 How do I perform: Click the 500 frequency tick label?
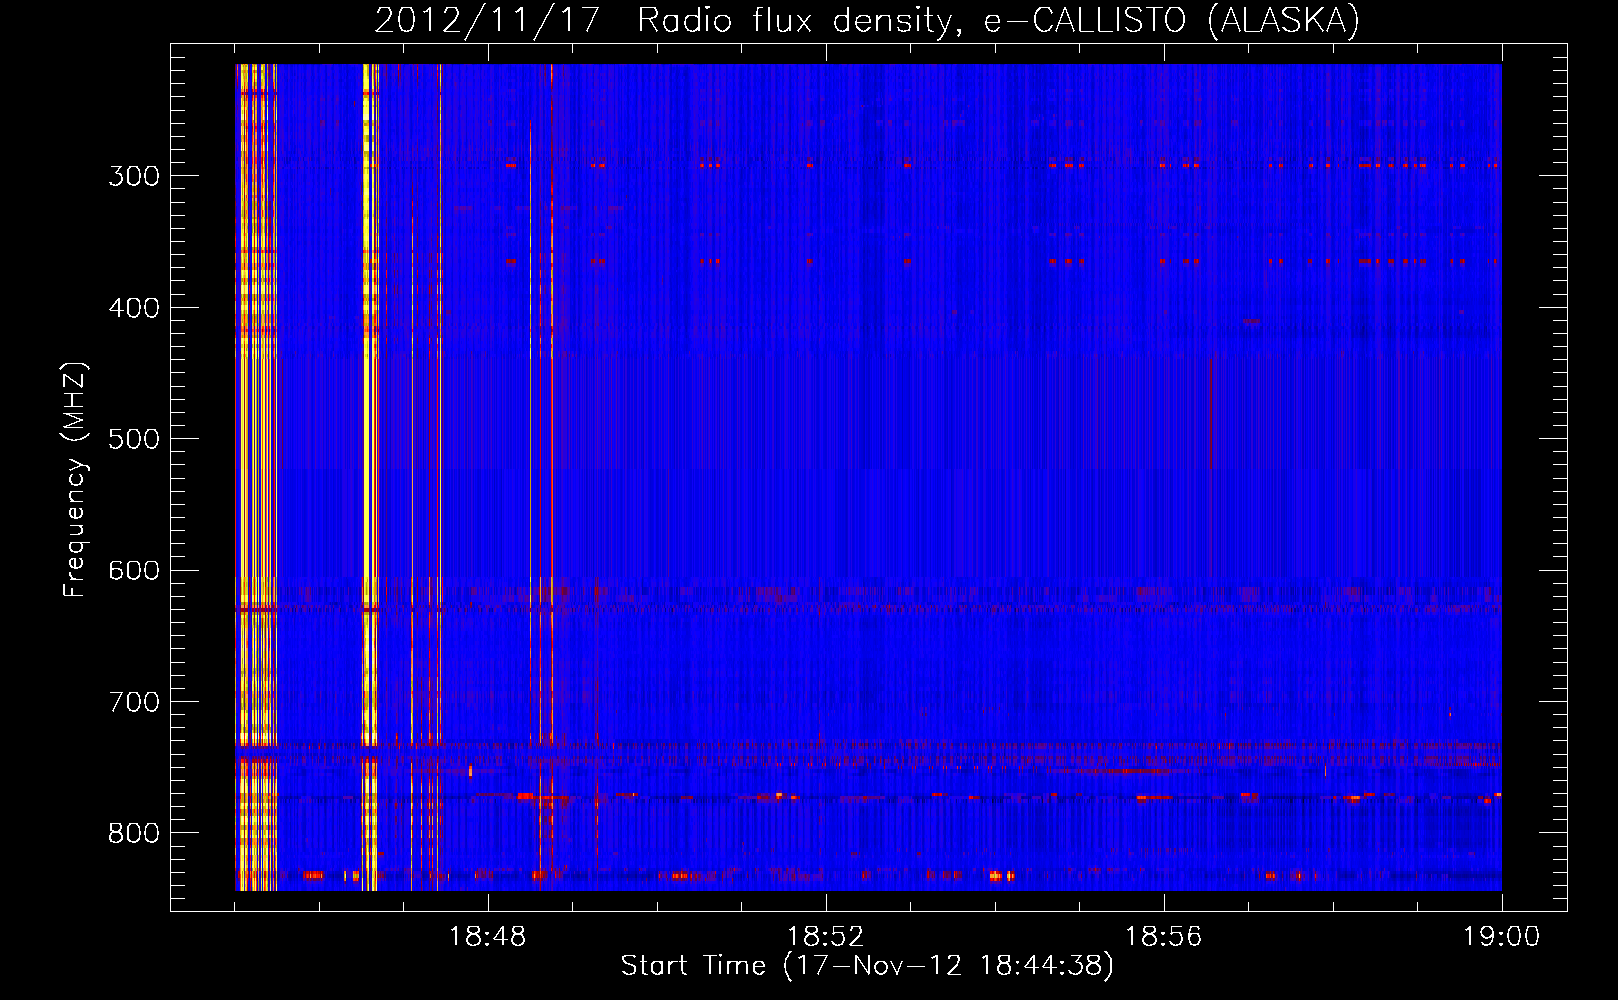coord(134,439)
